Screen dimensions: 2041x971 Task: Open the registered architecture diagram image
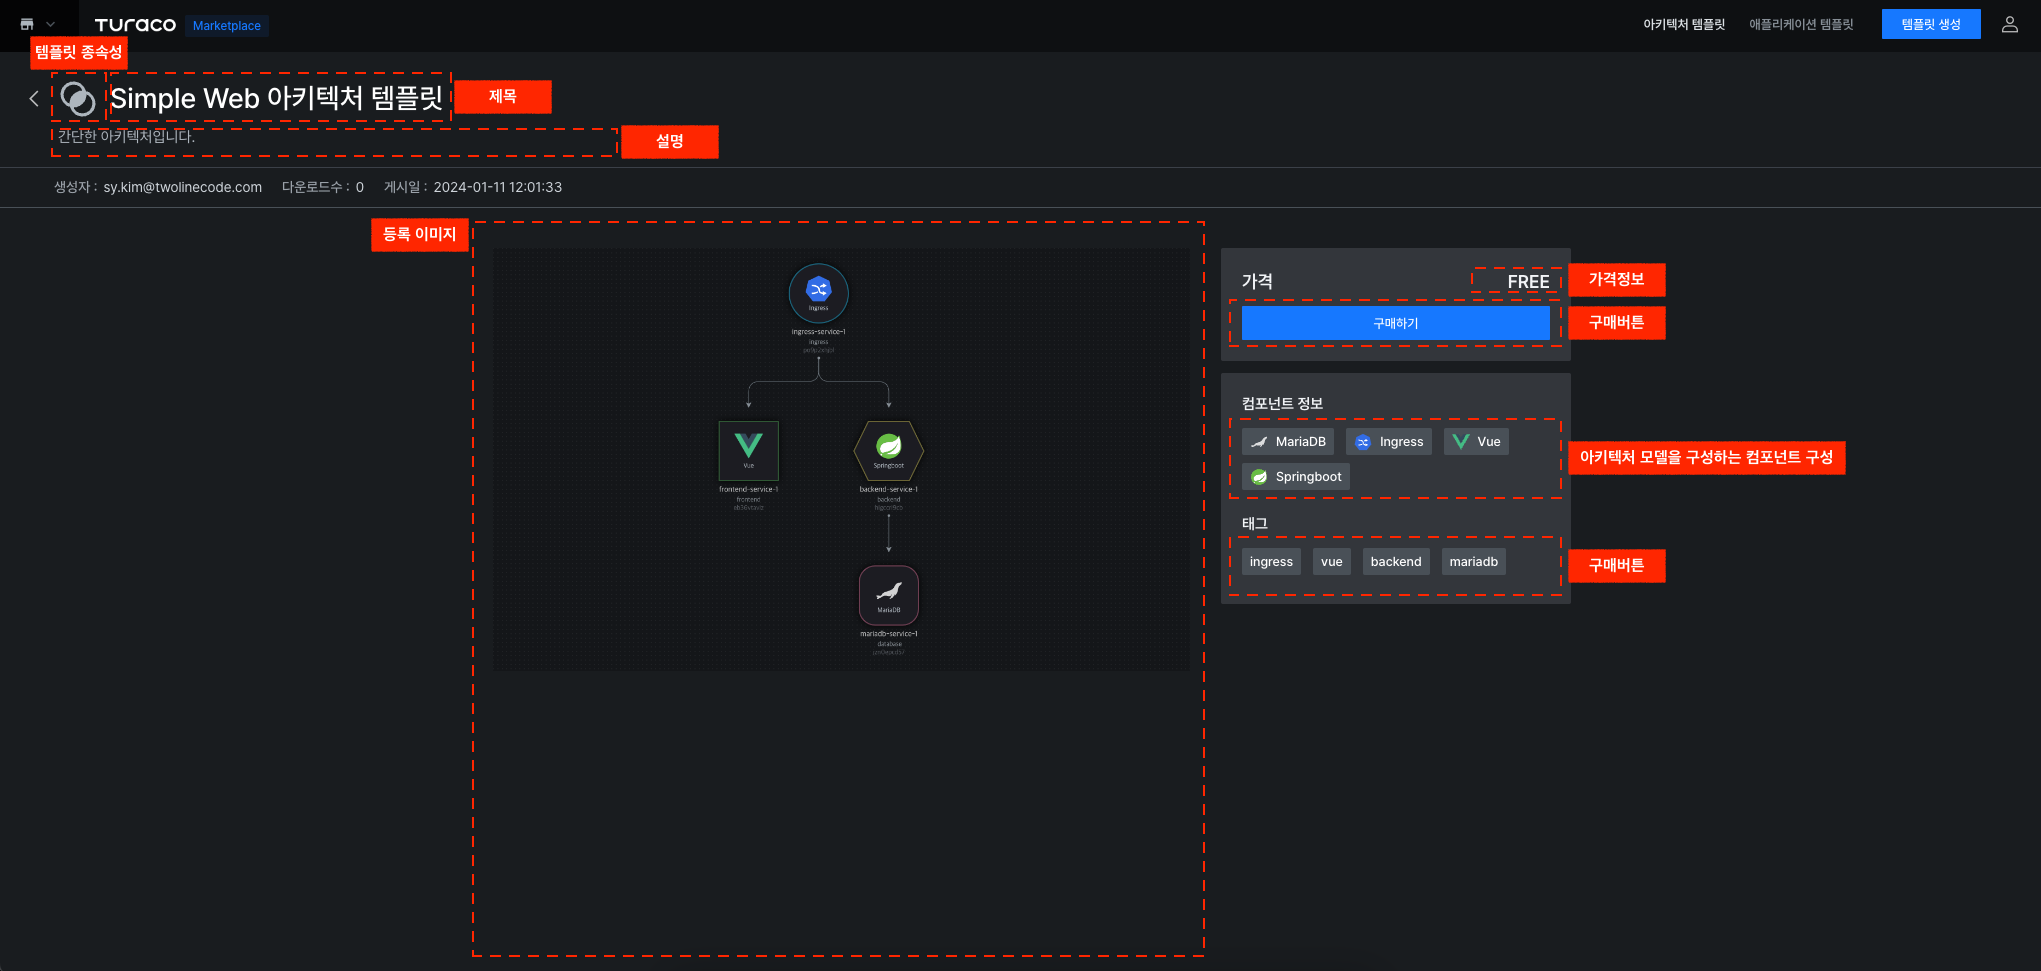click(841, 459)
